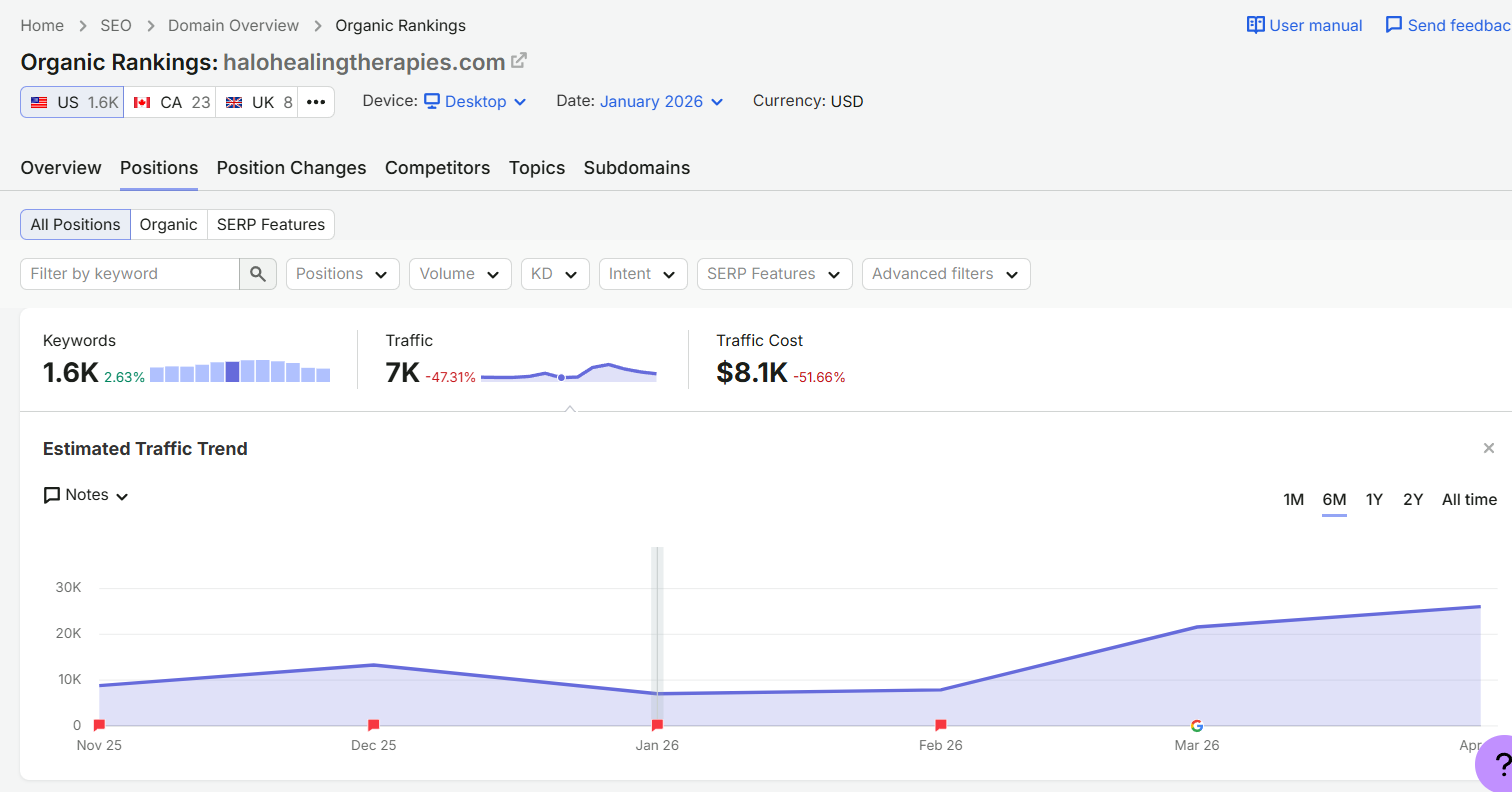Click the desktop monitor device icon
The image size is (1512, 792).
pyautogui.click(x=432, y=101)
